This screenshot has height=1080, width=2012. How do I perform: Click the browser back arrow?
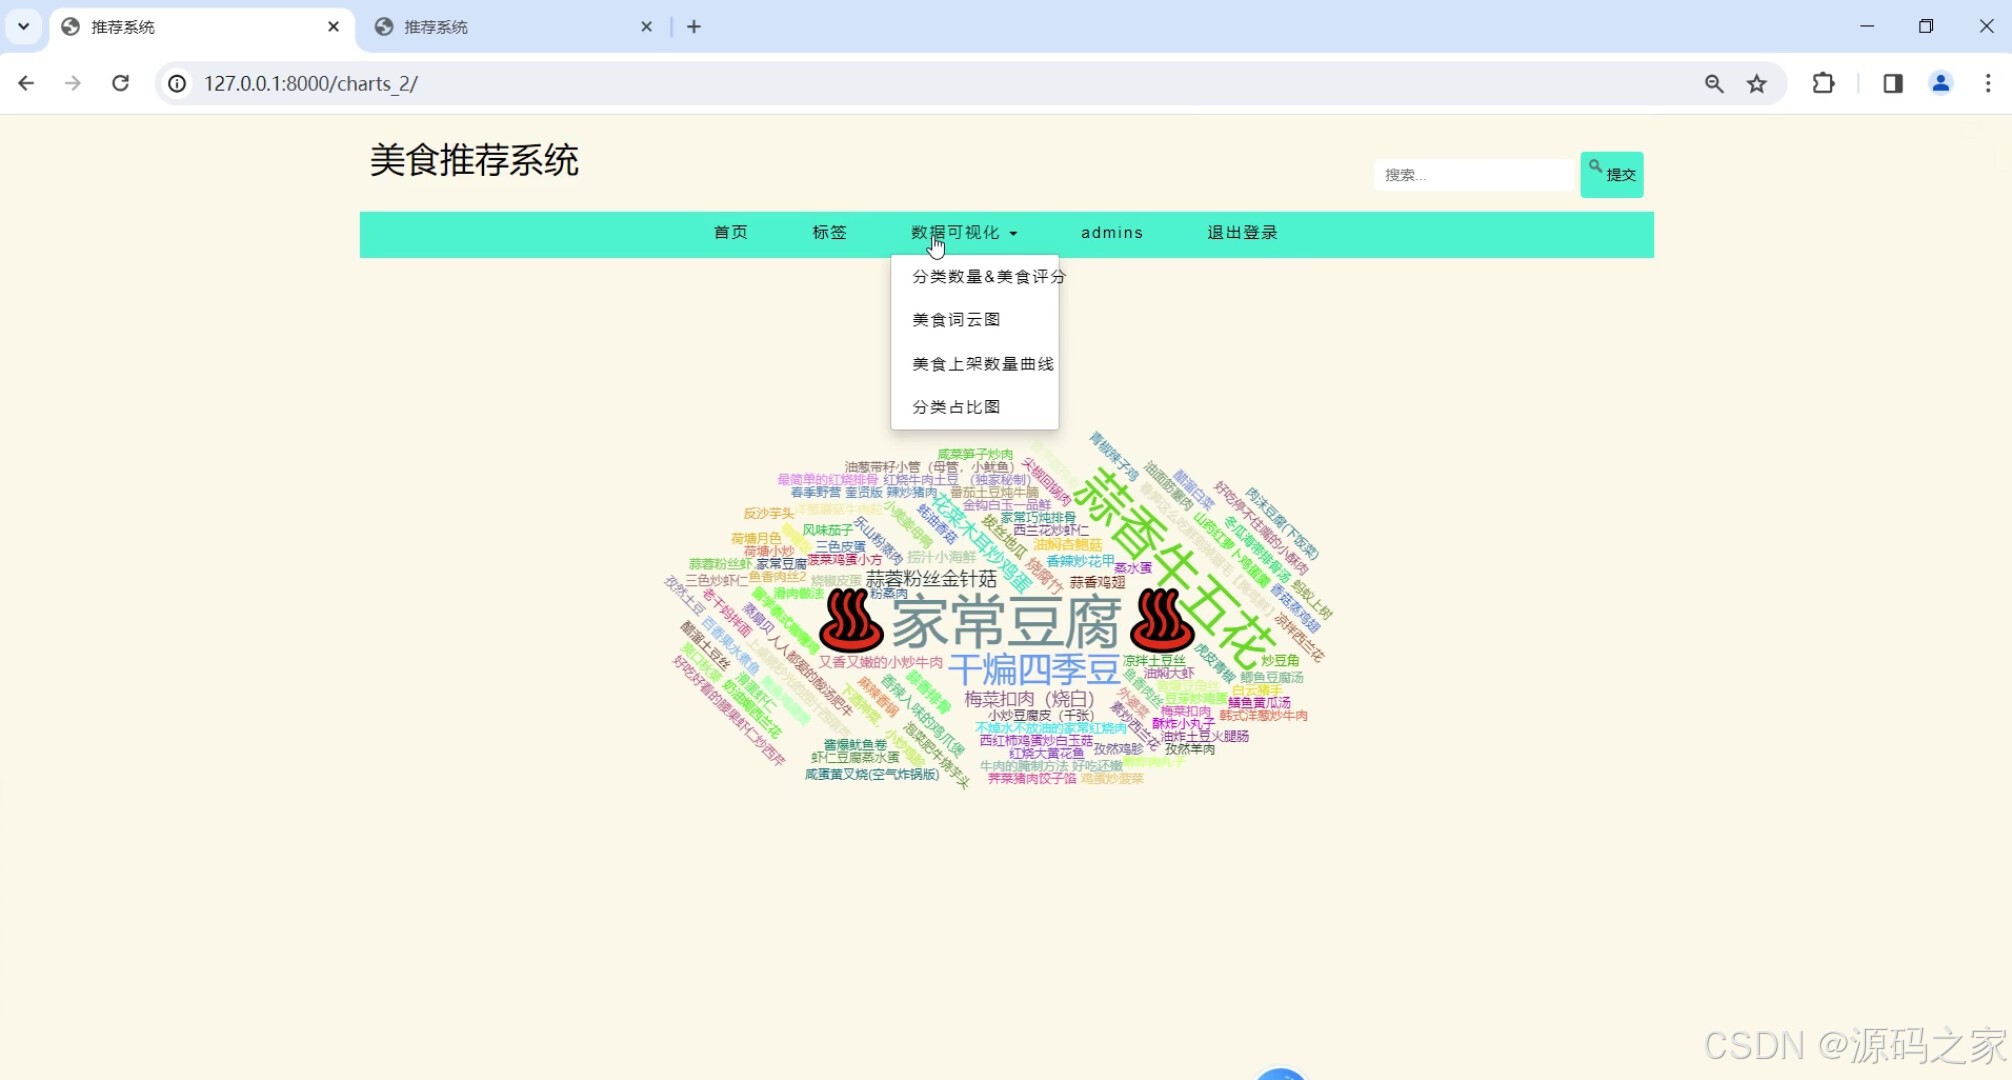(x=26, y=83)
